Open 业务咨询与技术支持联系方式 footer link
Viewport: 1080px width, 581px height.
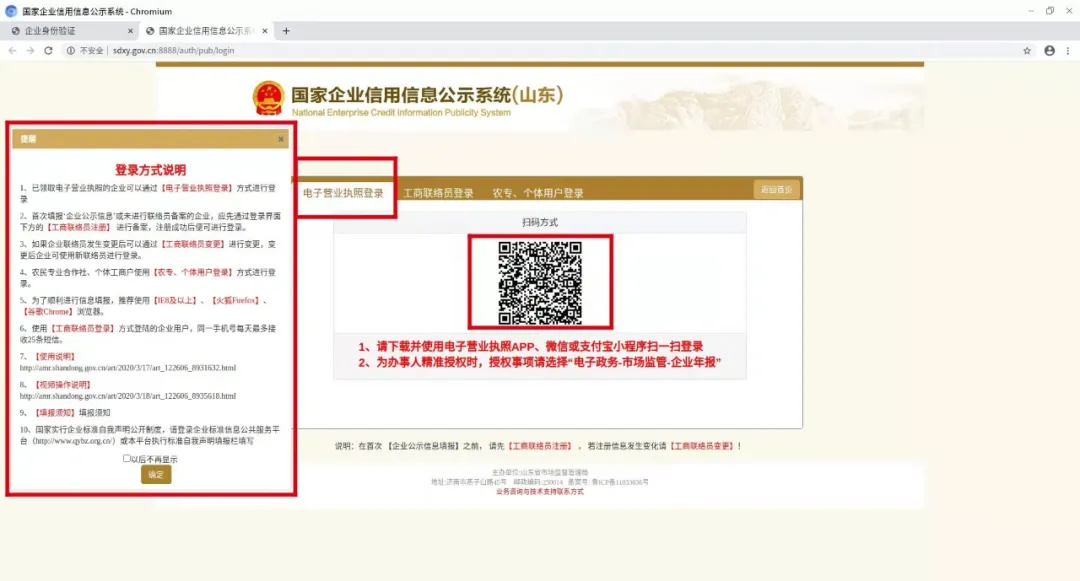540,492
